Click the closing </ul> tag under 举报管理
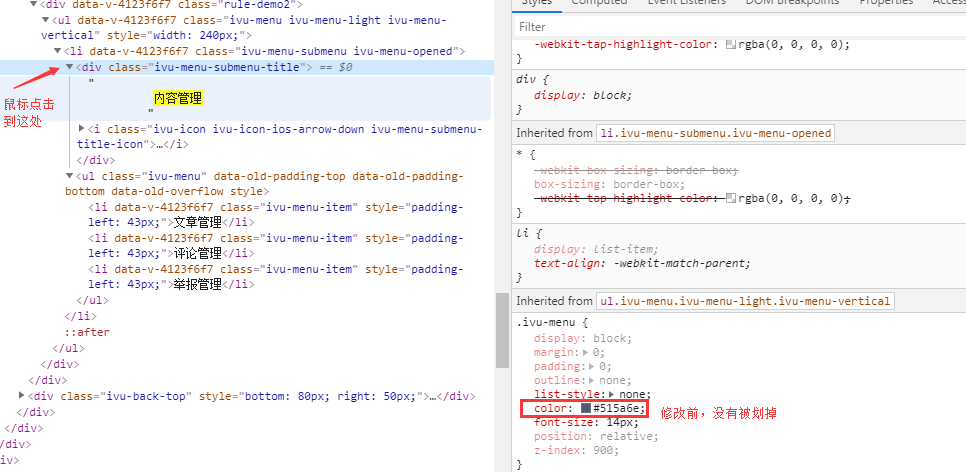The height and width of the screenshot is (472, 966). pos(92,301)
